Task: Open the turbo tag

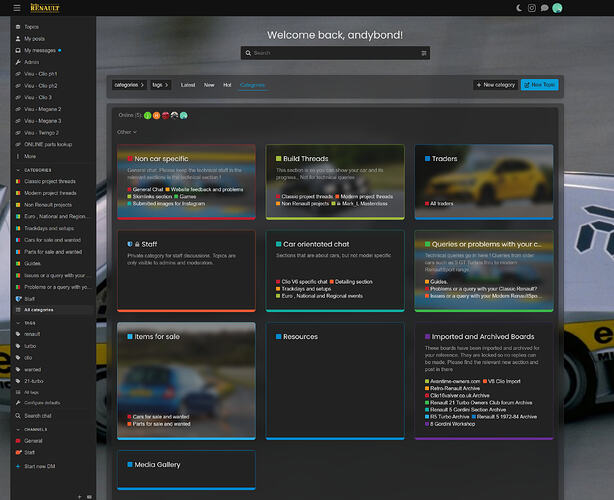Action: pyautogui.click(x=30, y=346)
